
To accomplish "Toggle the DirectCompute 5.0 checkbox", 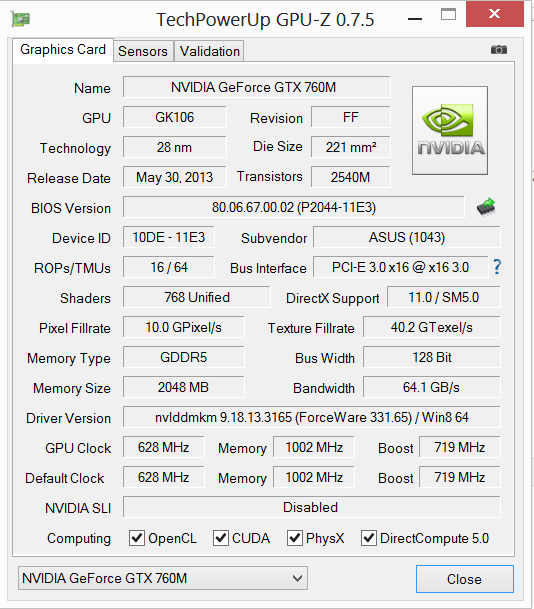I will coord(369,538).
